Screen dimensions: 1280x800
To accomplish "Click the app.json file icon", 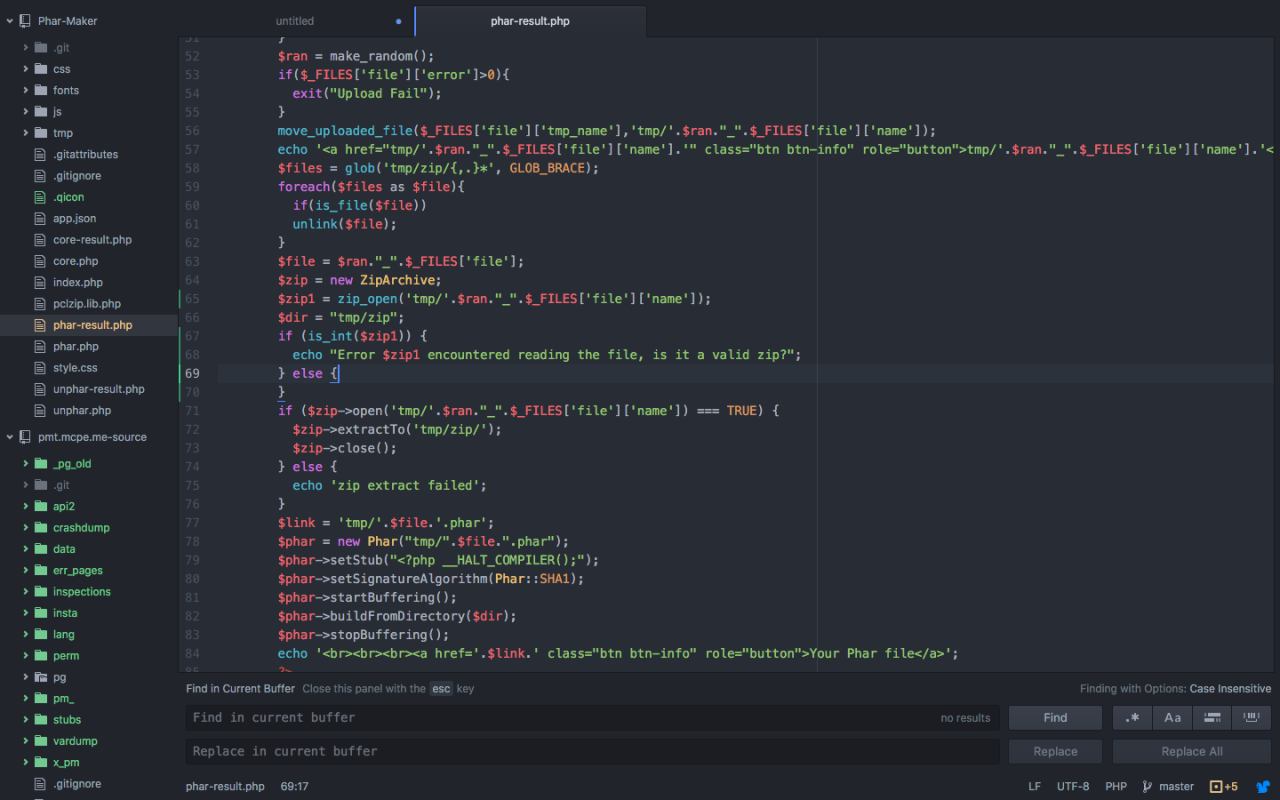I will point(41,218).
